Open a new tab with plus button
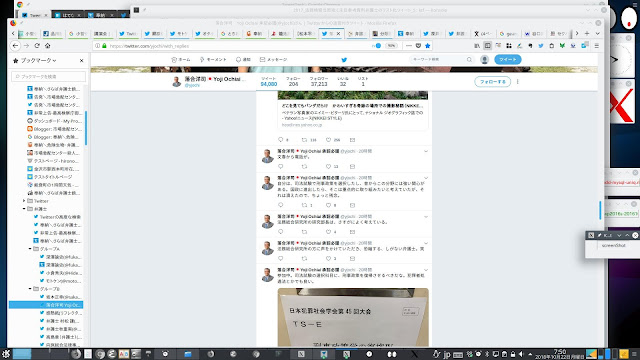 pyautogui.click(x=587, y=33)
